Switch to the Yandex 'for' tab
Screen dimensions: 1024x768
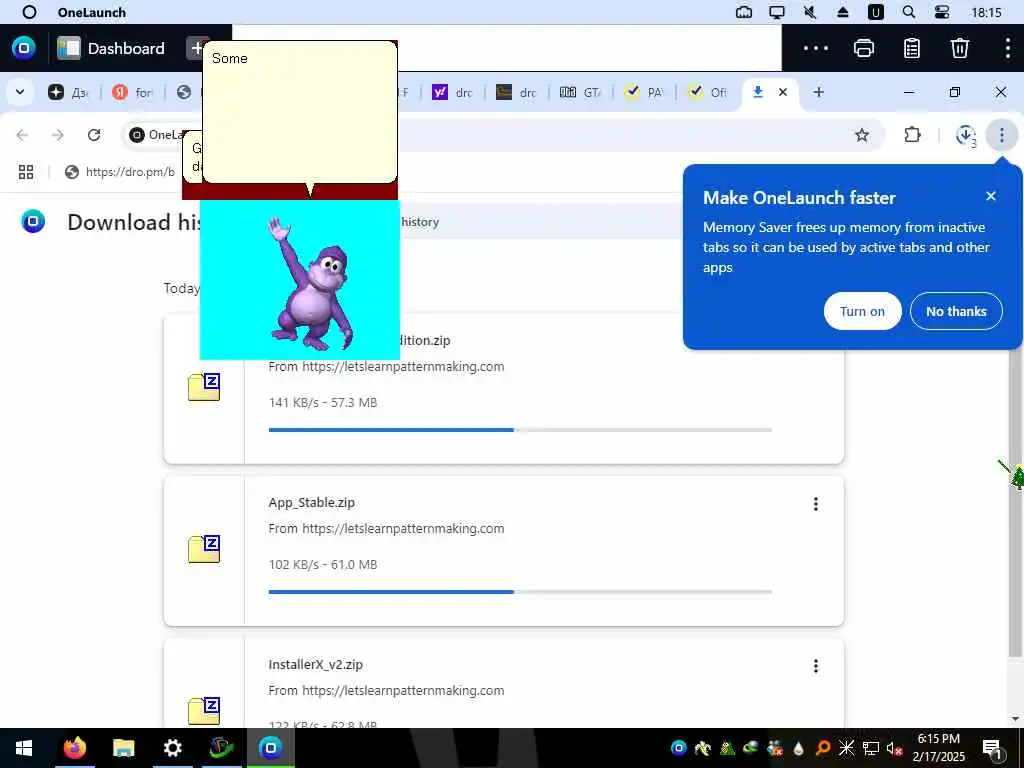point(133,93)
